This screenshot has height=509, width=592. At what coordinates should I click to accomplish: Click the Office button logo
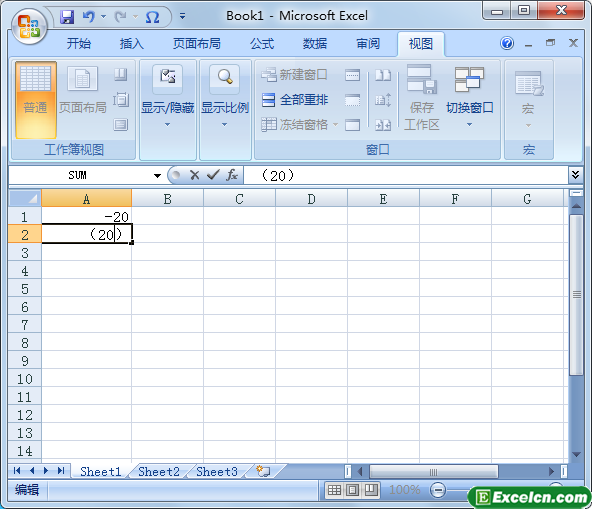click(x=29, y=26)
